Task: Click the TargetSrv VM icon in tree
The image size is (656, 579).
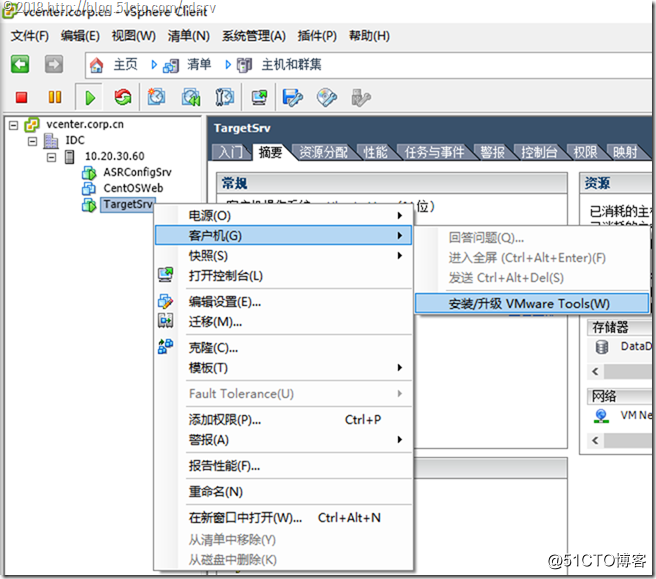Action: tap(89, 205)
